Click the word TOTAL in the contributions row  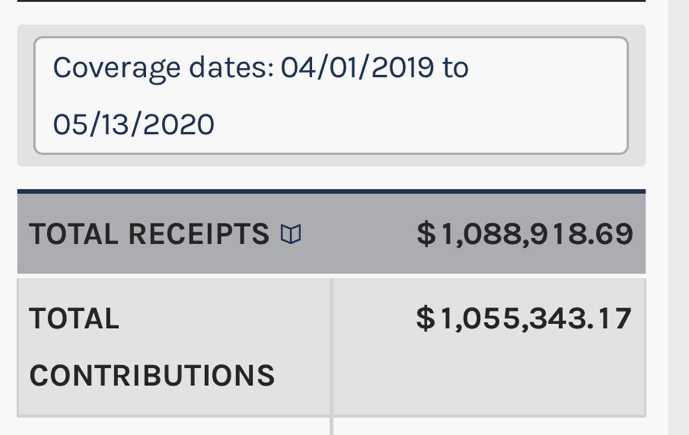point(74,319)
